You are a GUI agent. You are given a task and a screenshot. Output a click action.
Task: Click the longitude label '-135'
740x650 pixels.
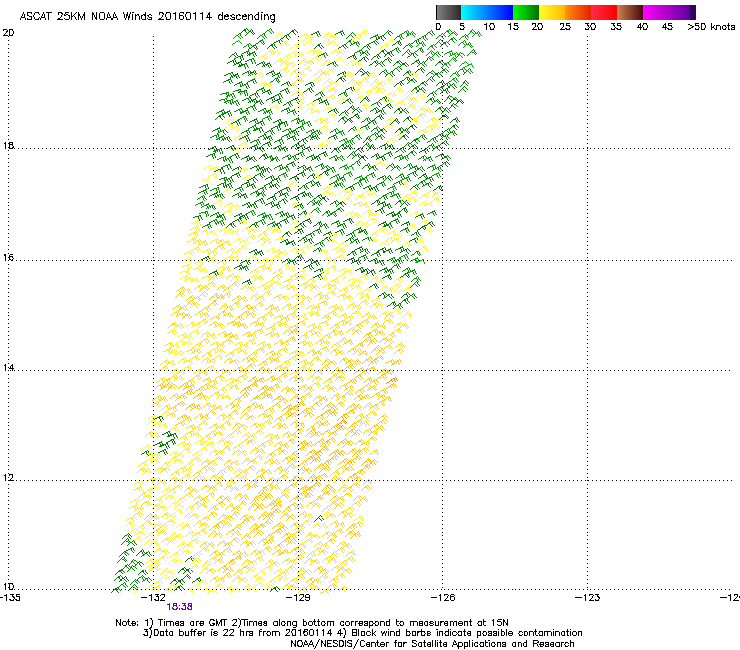[x=9, y=598]
